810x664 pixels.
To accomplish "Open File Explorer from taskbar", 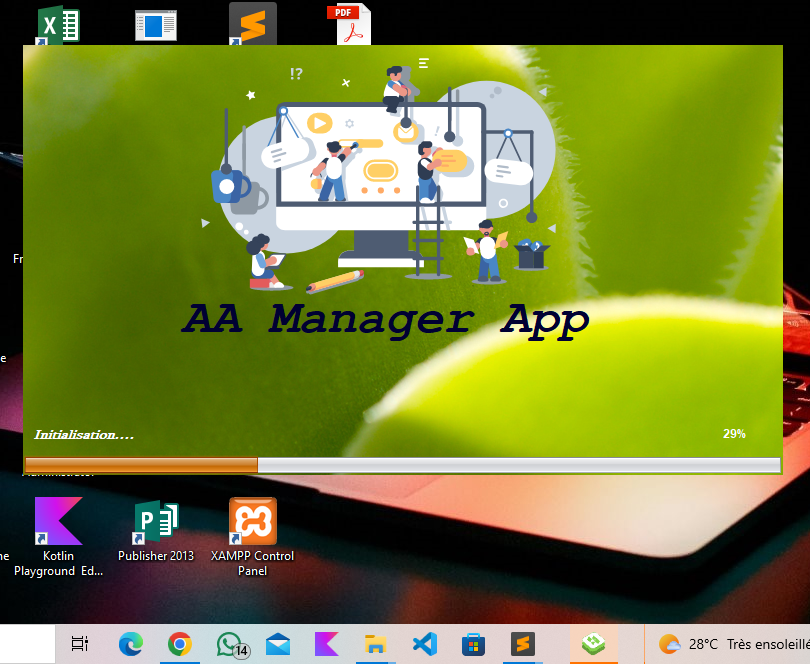I will [x=375, y=644].
